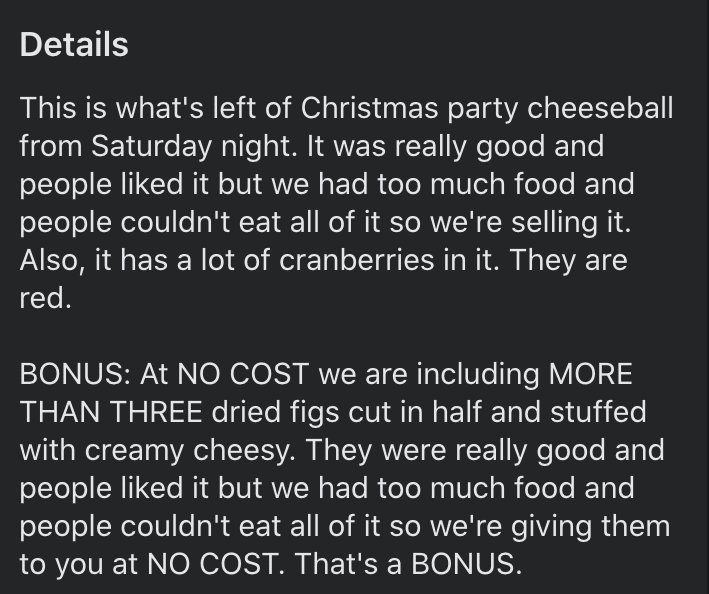Click the word "cheeseball" in the first line

point(600,108)
